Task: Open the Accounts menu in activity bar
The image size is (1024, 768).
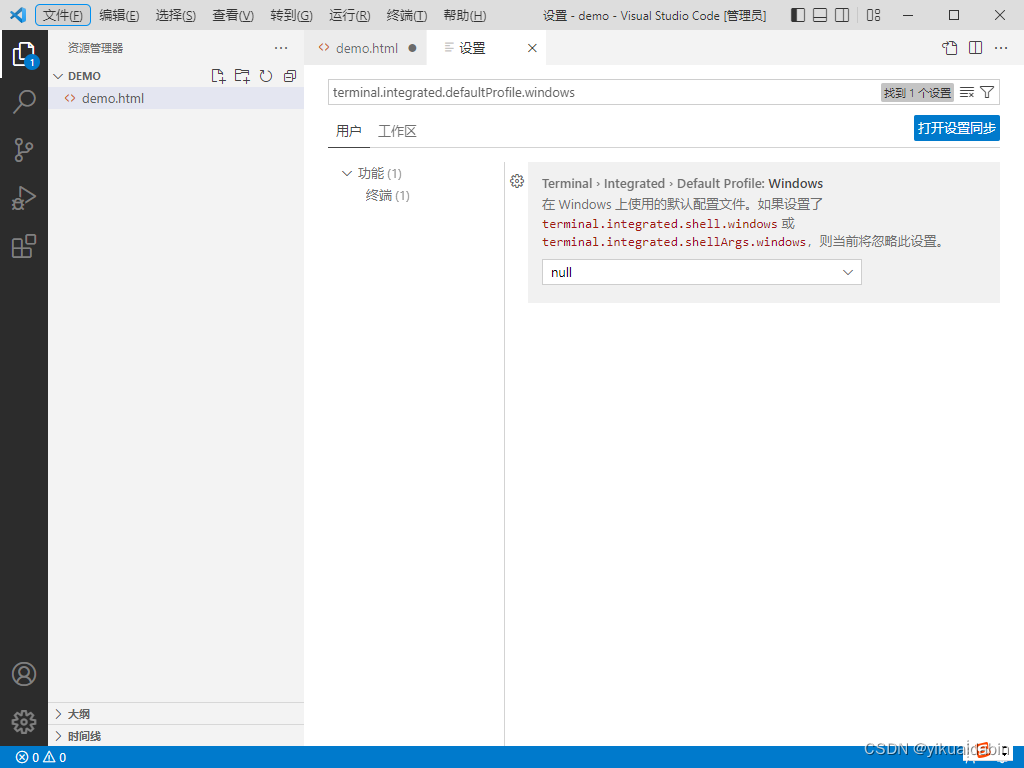Action: 24,674
